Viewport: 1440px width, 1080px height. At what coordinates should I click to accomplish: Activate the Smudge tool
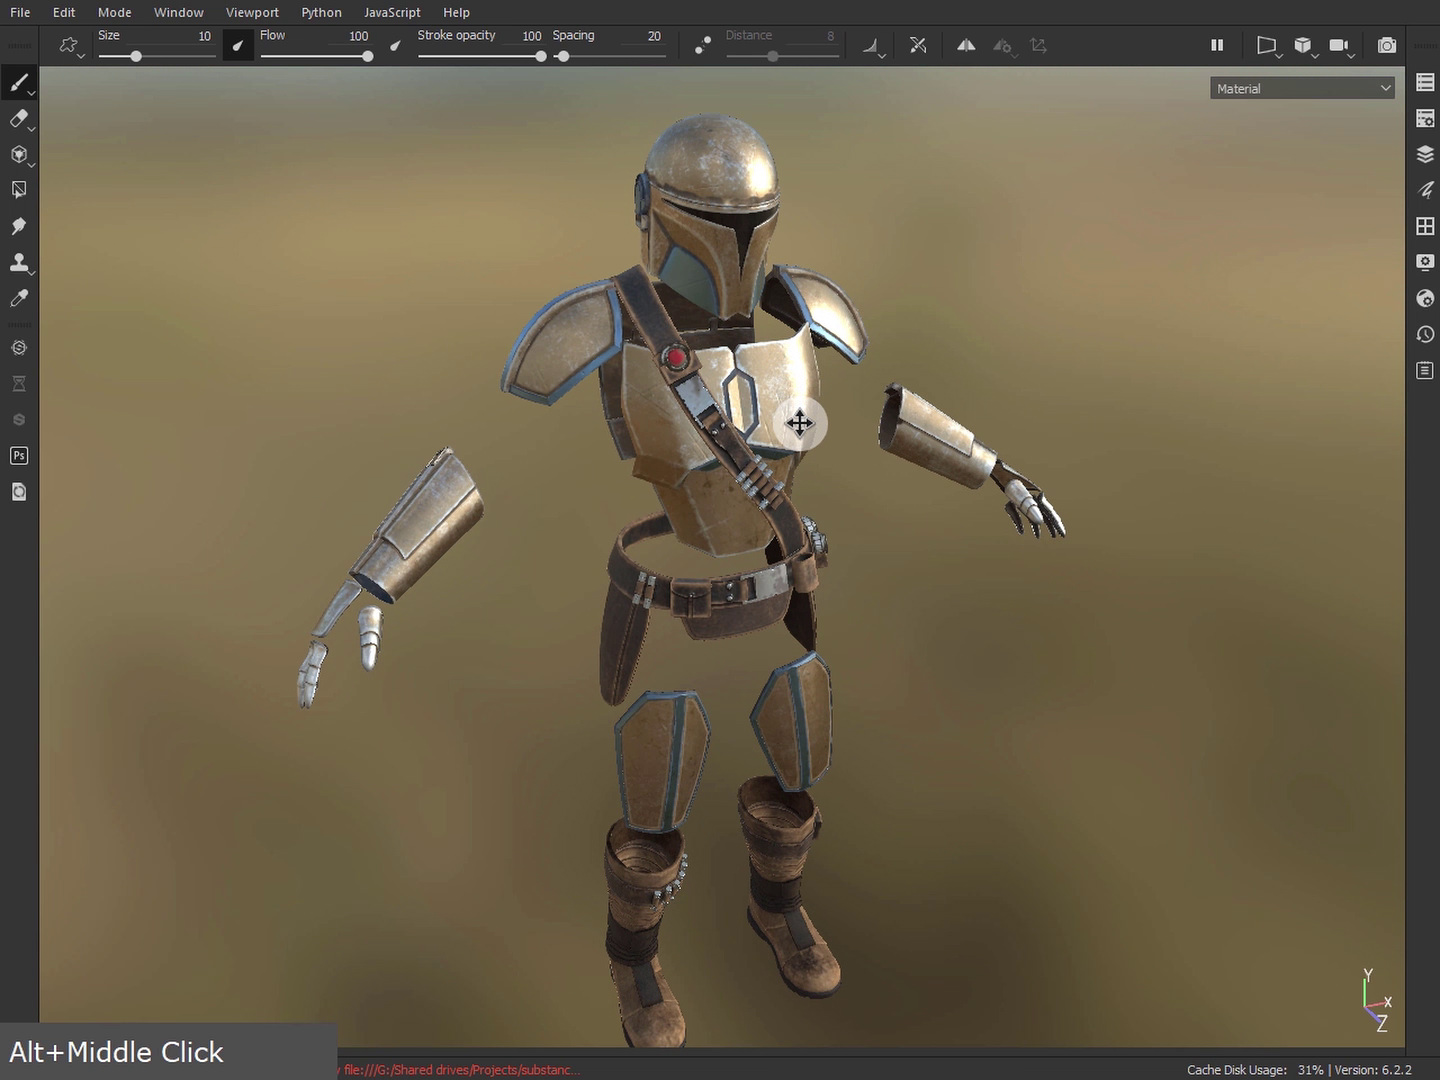pos(18,227)
